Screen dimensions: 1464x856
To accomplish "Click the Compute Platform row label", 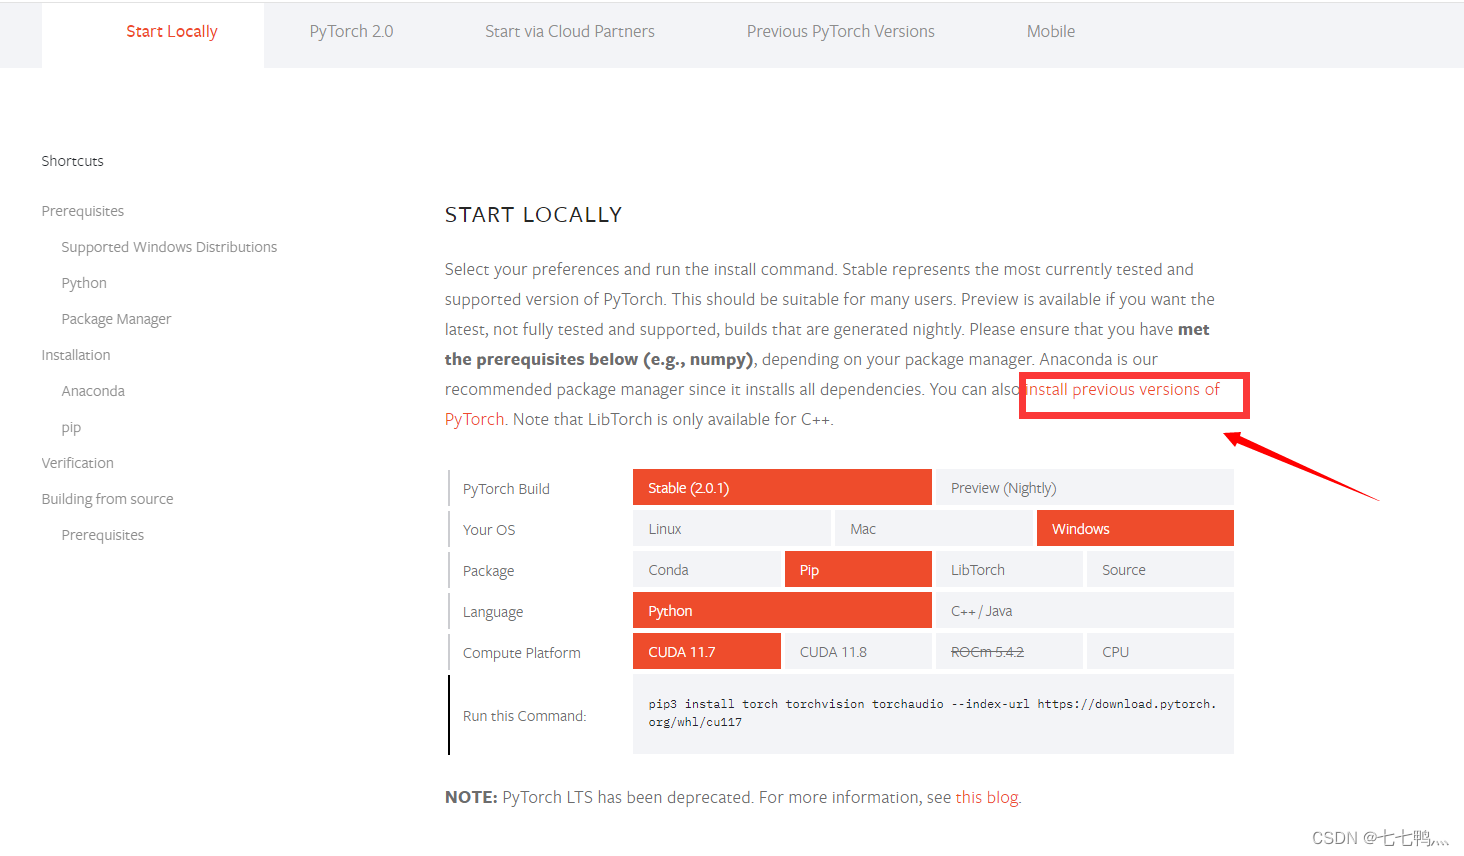I will [x=521, y=653].
